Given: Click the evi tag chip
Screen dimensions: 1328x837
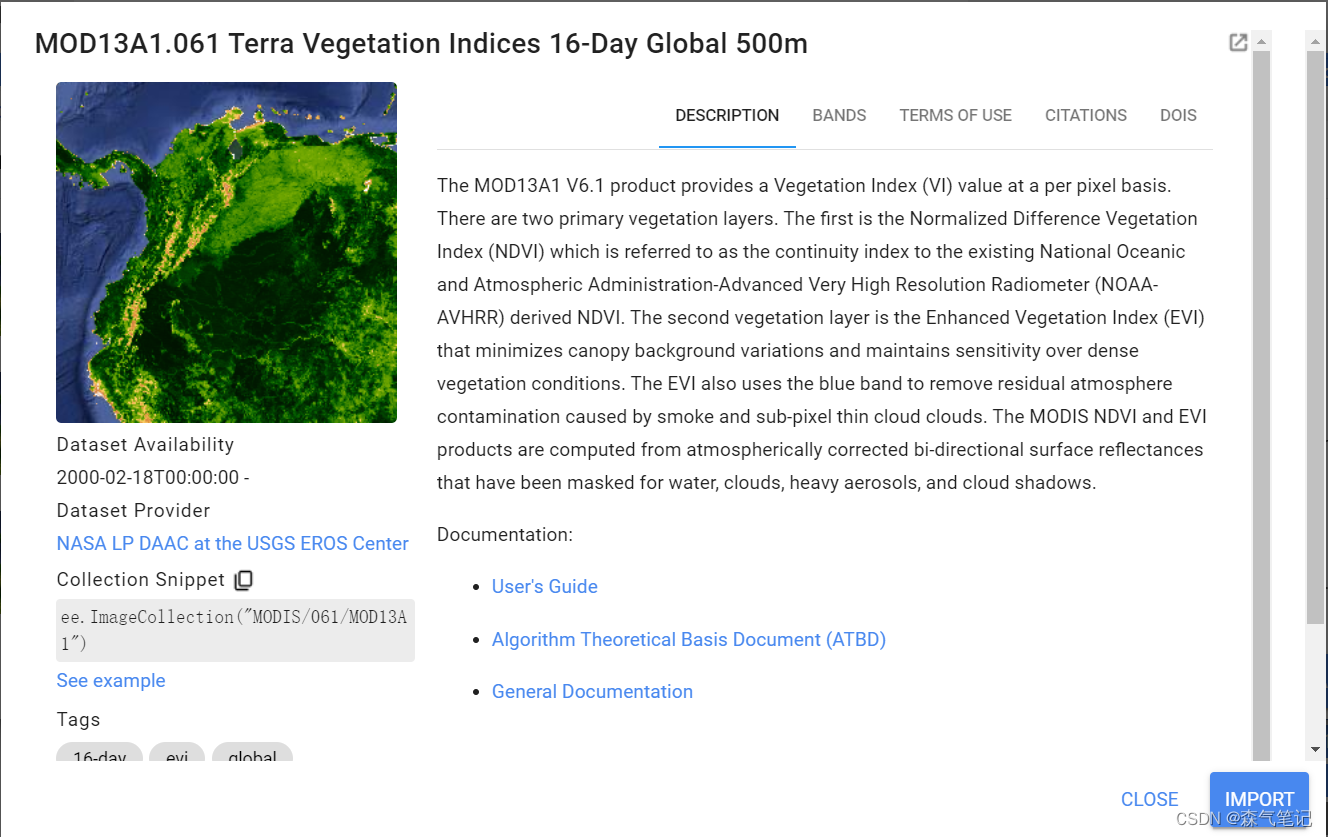Looking at the screenshot, I should click(177, 757).
